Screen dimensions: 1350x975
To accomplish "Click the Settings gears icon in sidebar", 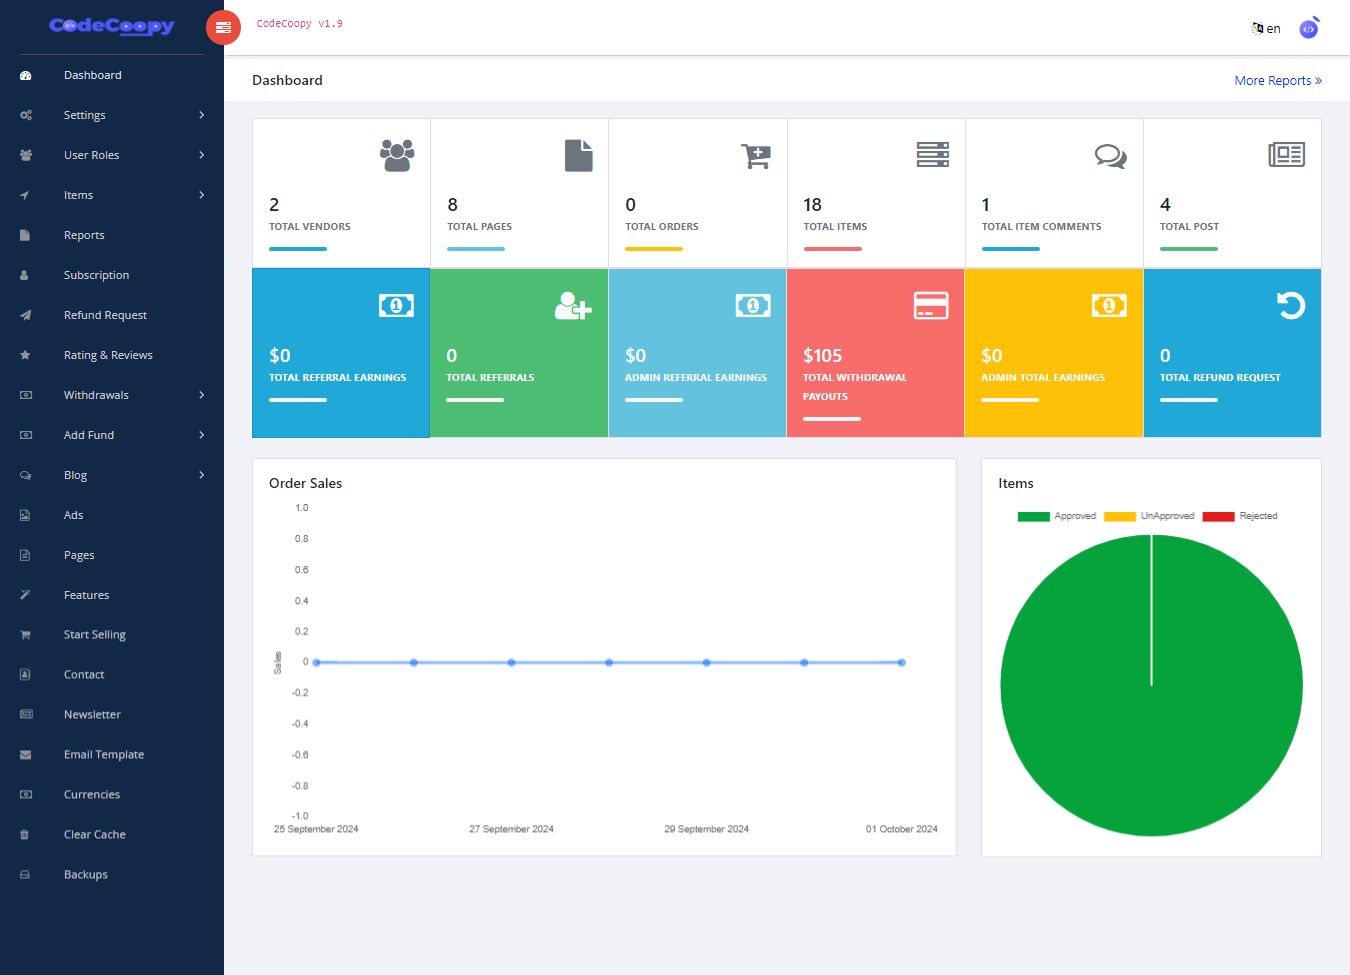I will 26,115.
